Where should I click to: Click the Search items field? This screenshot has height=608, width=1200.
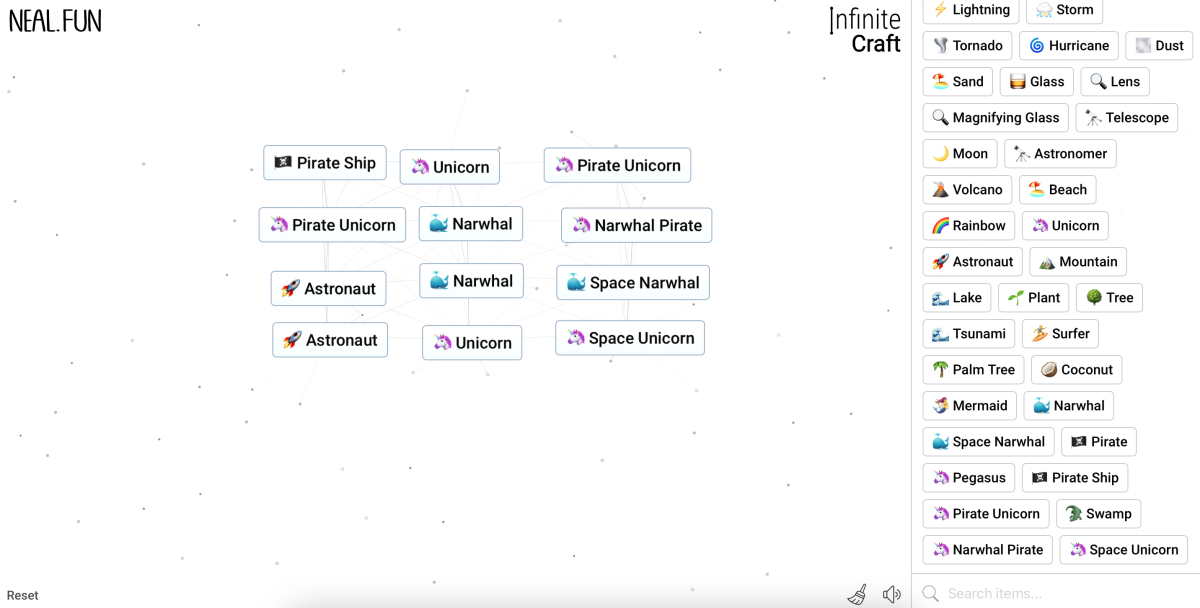pos(1050,592)
